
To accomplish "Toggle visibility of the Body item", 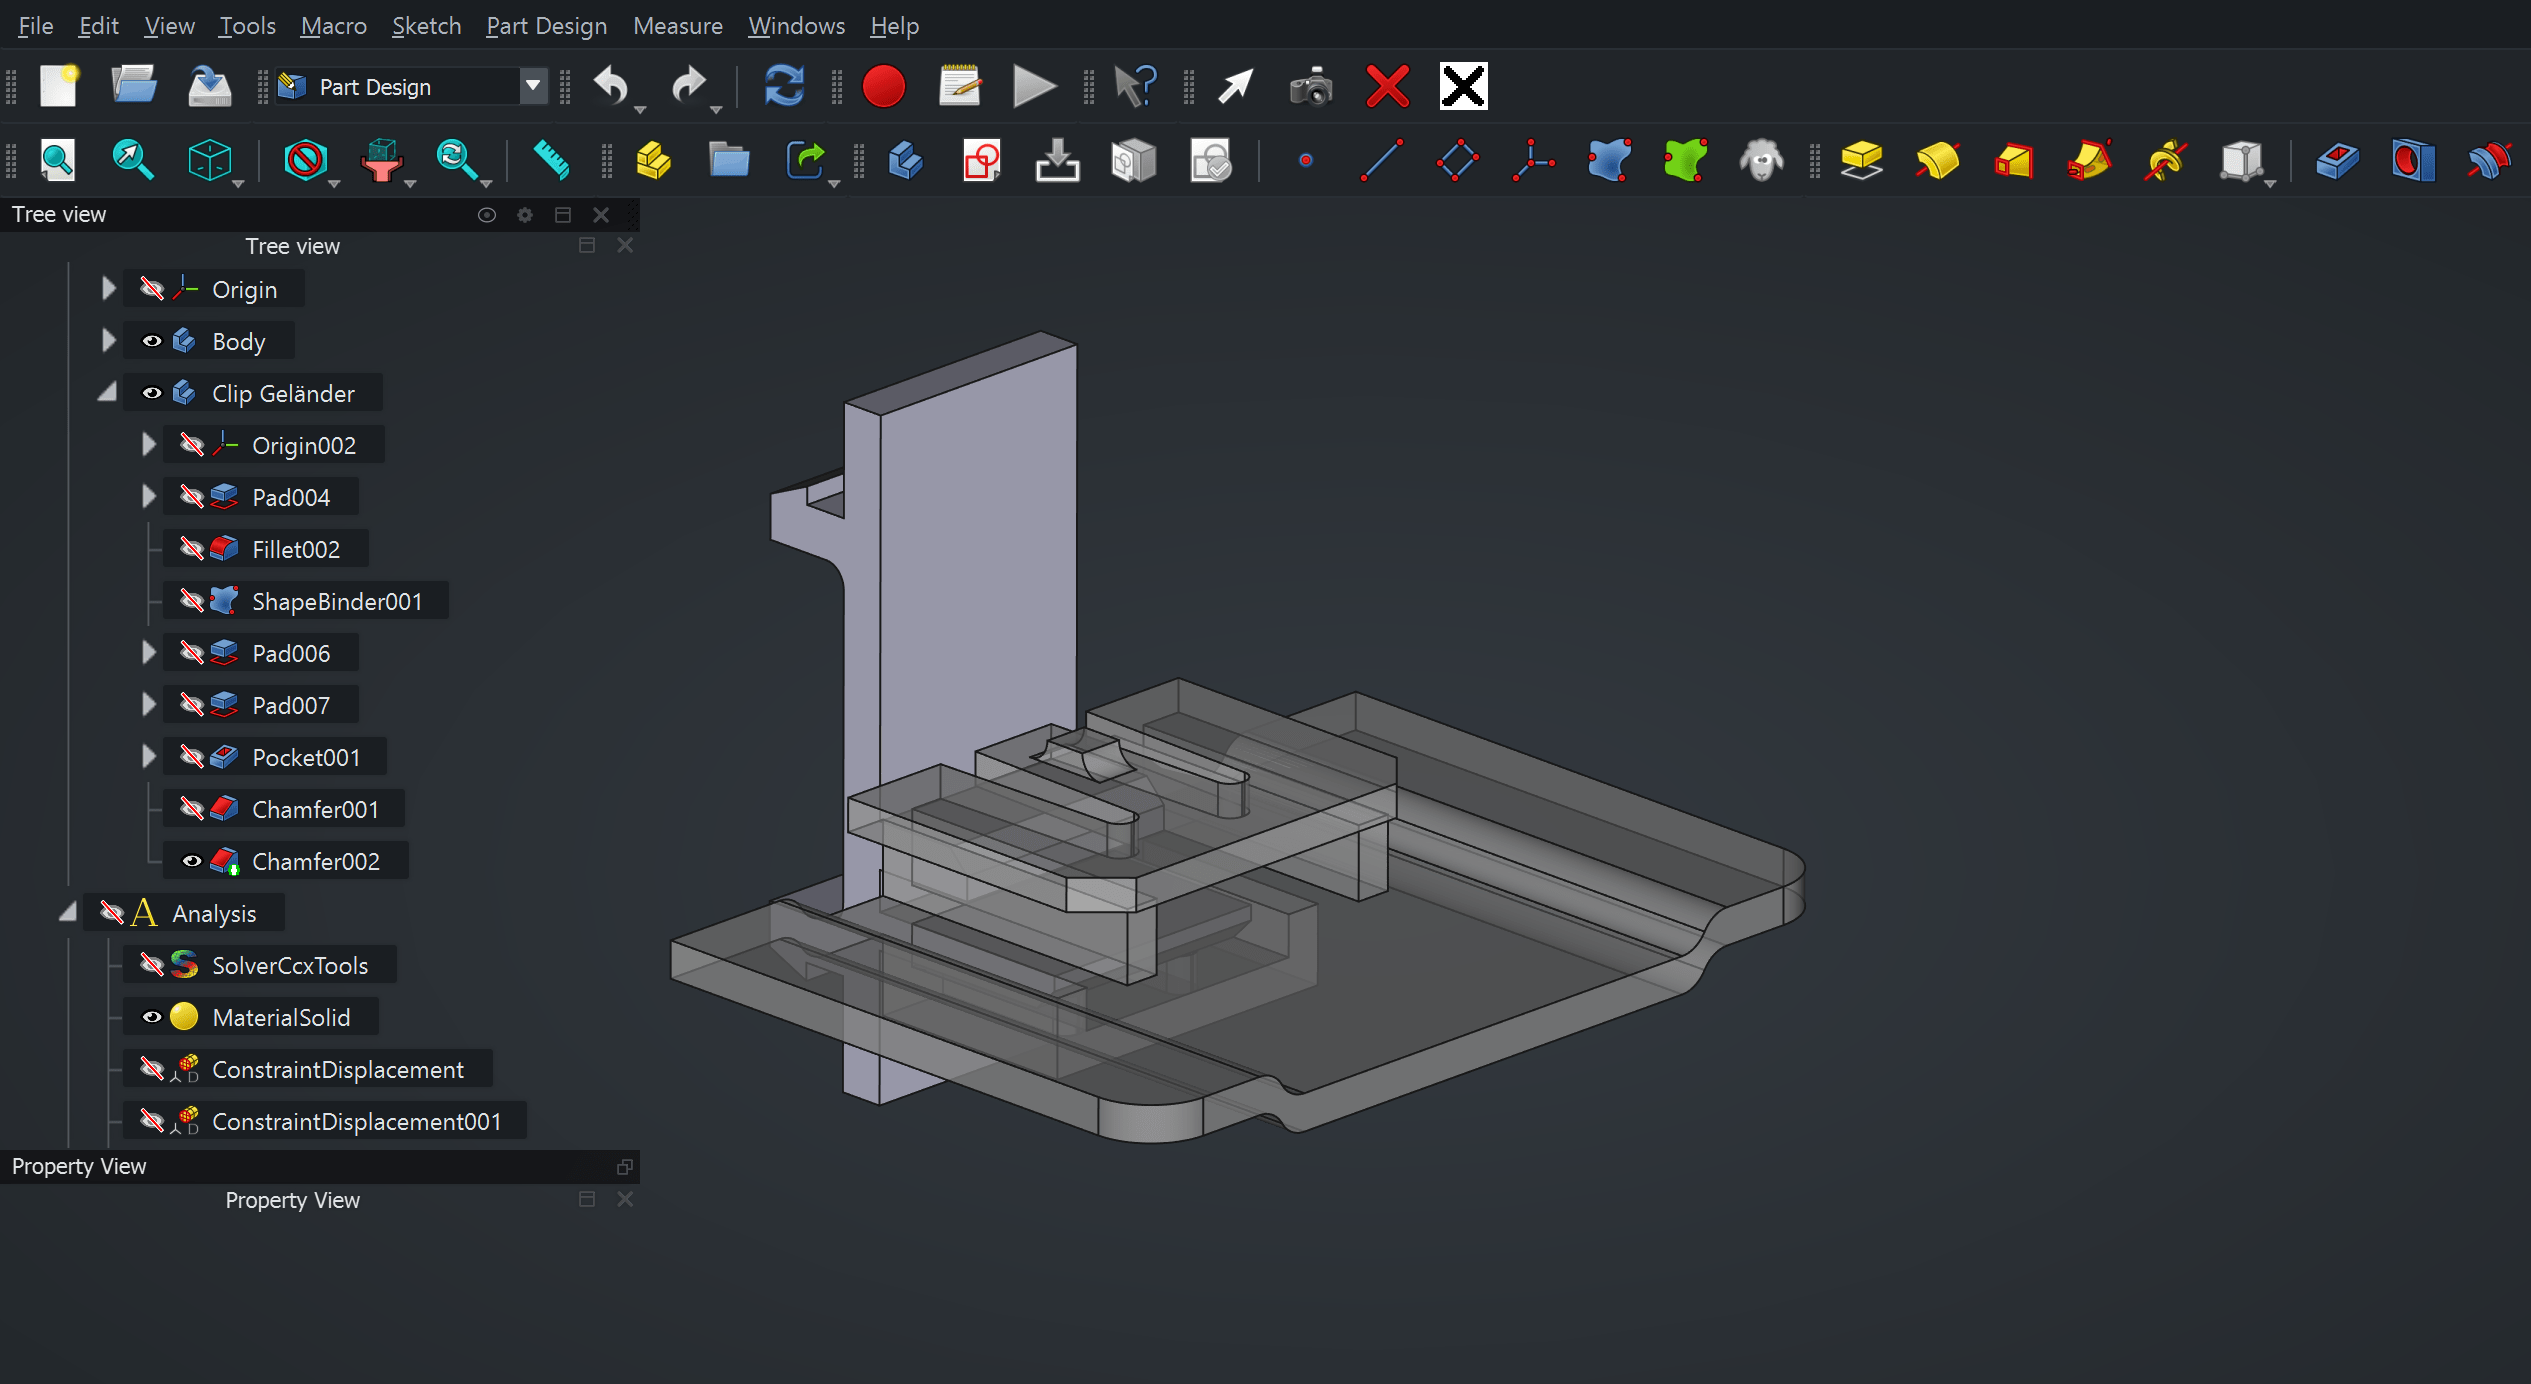I will coord(152,341).
